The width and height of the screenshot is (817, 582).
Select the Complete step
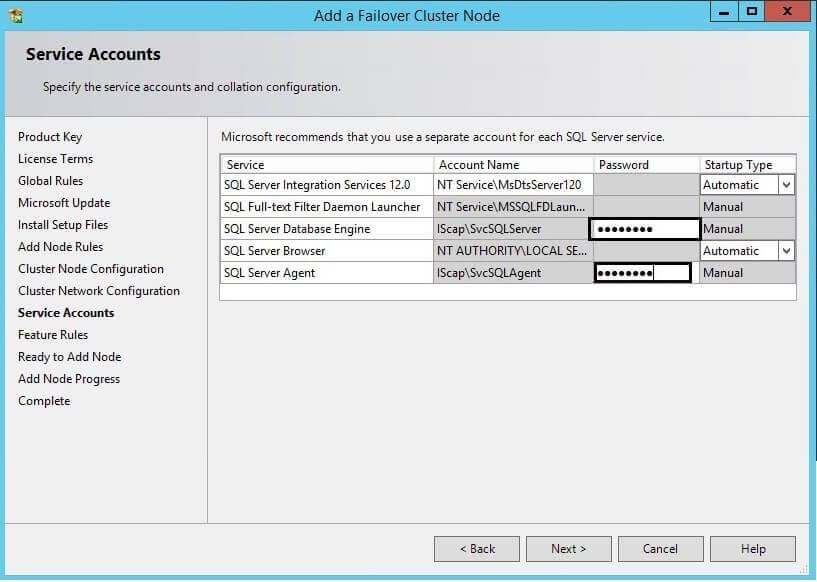click(x=44, y=401)
